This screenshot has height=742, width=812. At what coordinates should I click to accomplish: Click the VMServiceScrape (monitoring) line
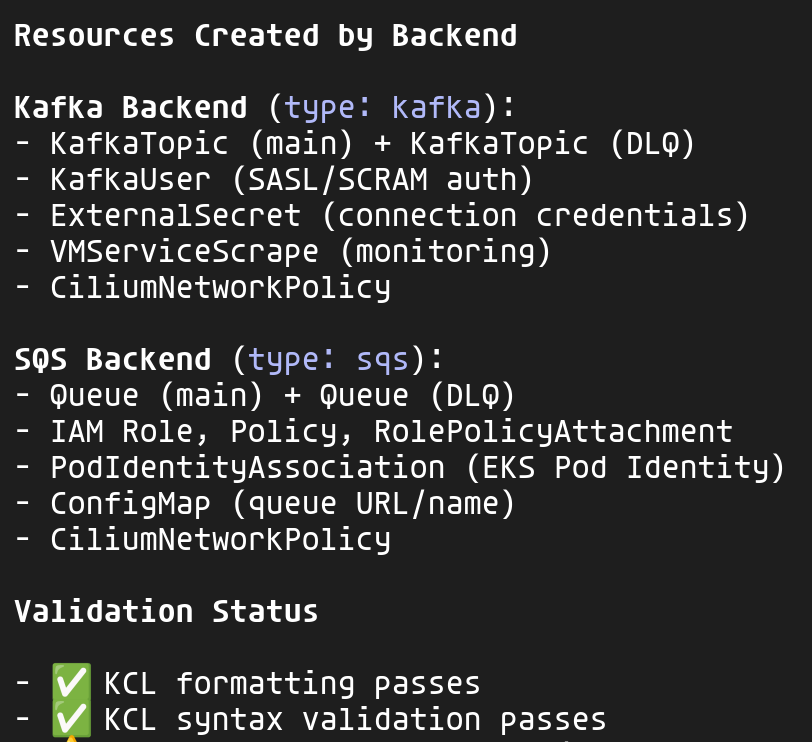(x=300, y=252)
